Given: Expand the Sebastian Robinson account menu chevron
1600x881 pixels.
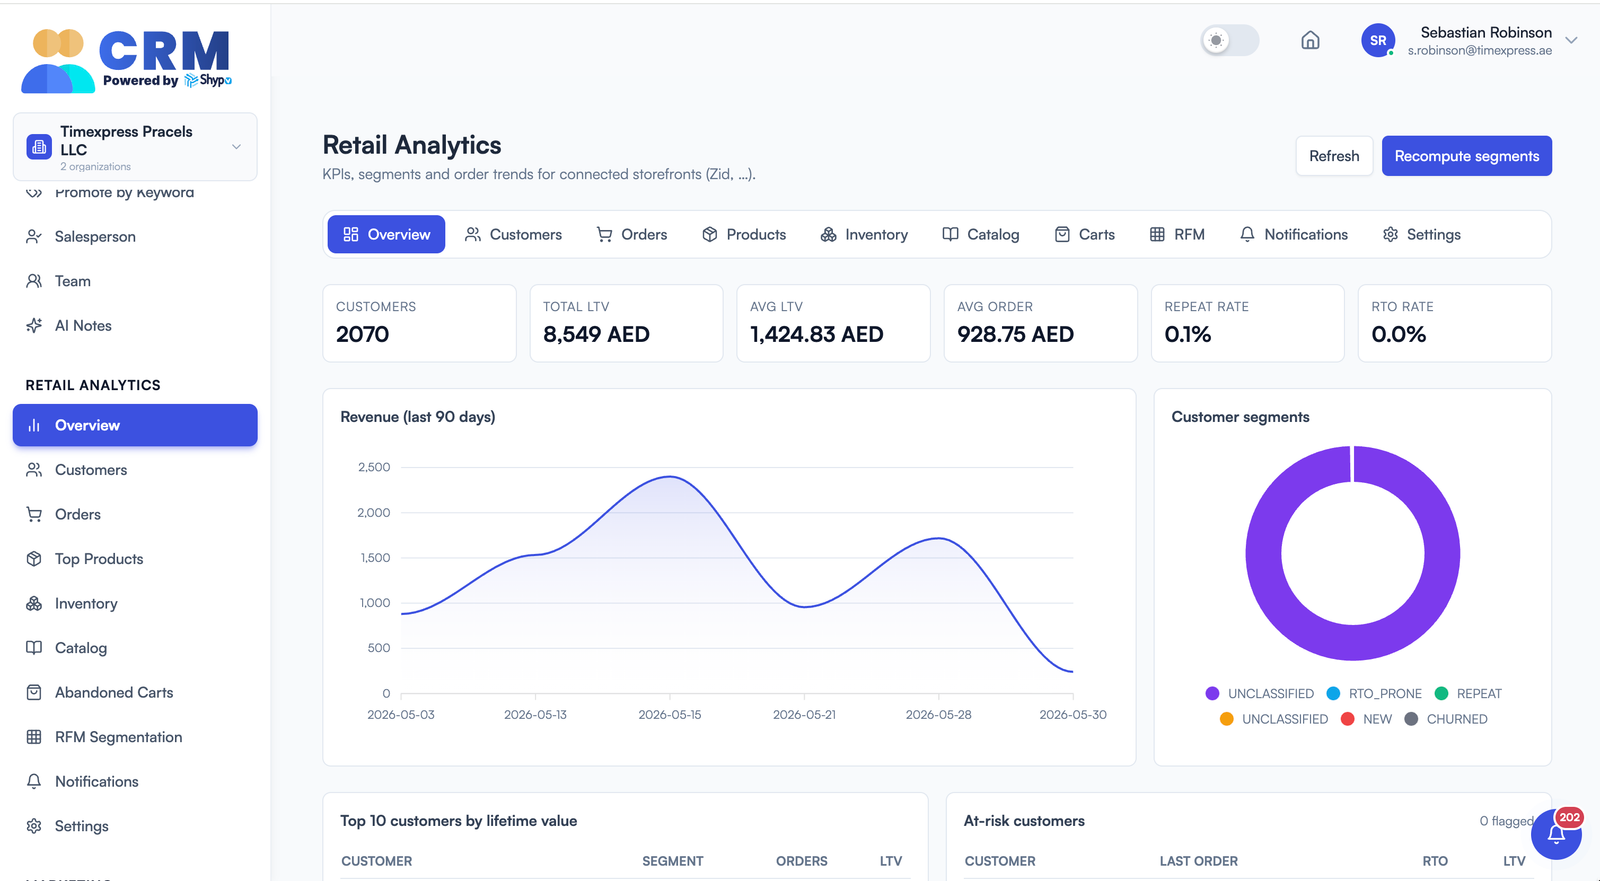Looking at the screenshot, I should click(1571, 40).
